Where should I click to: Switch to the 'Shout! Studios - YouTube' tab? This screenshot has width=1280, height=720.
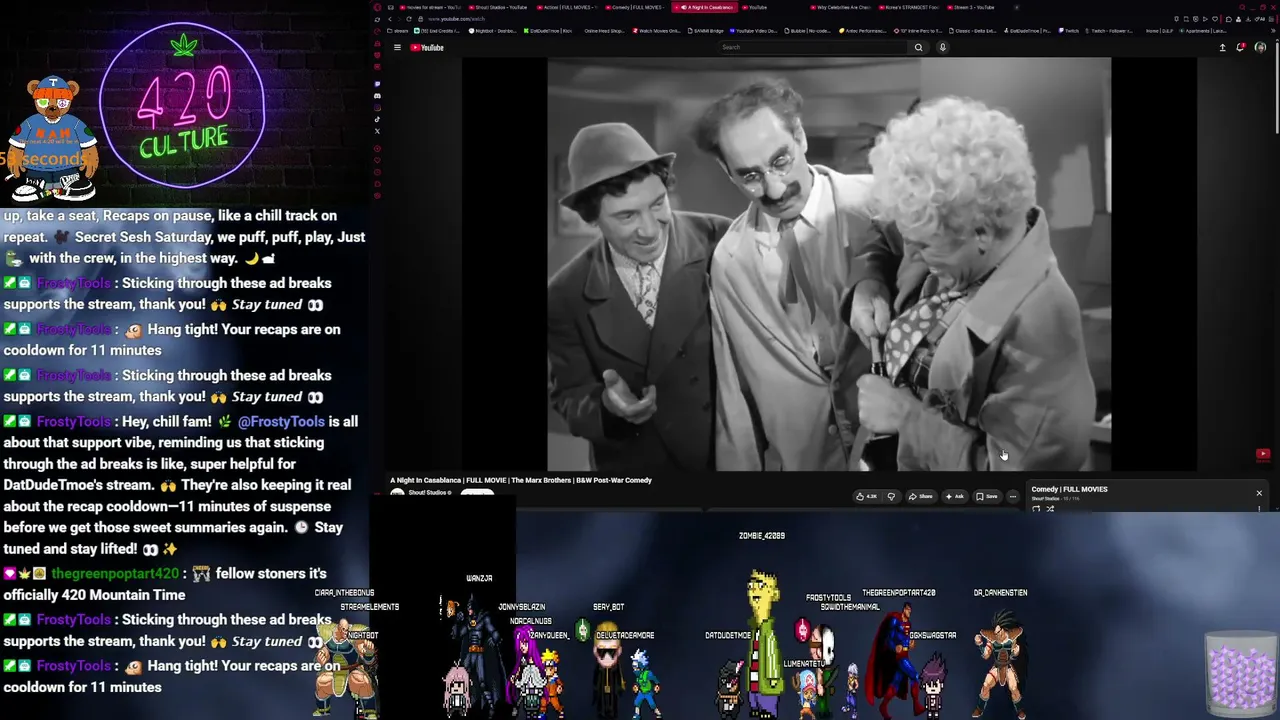(x=499, y=7)
